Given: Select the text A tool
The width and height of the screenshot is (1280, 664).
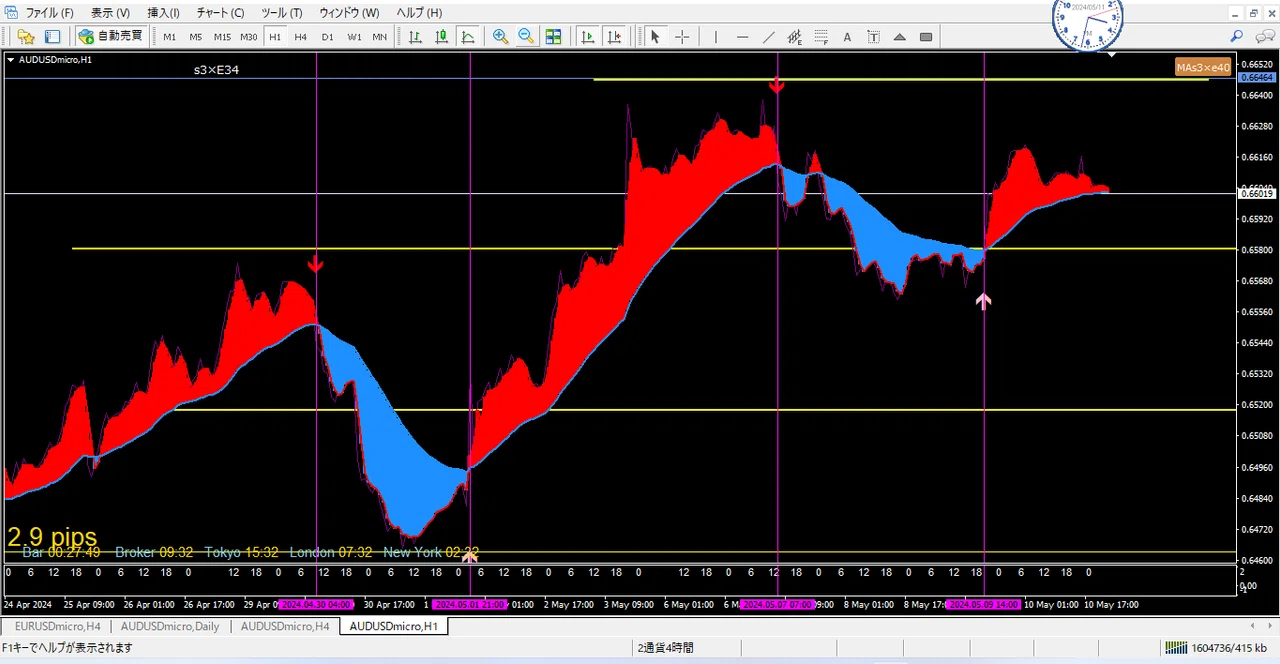Looking at the screenshot, I should tap(847, 36).
